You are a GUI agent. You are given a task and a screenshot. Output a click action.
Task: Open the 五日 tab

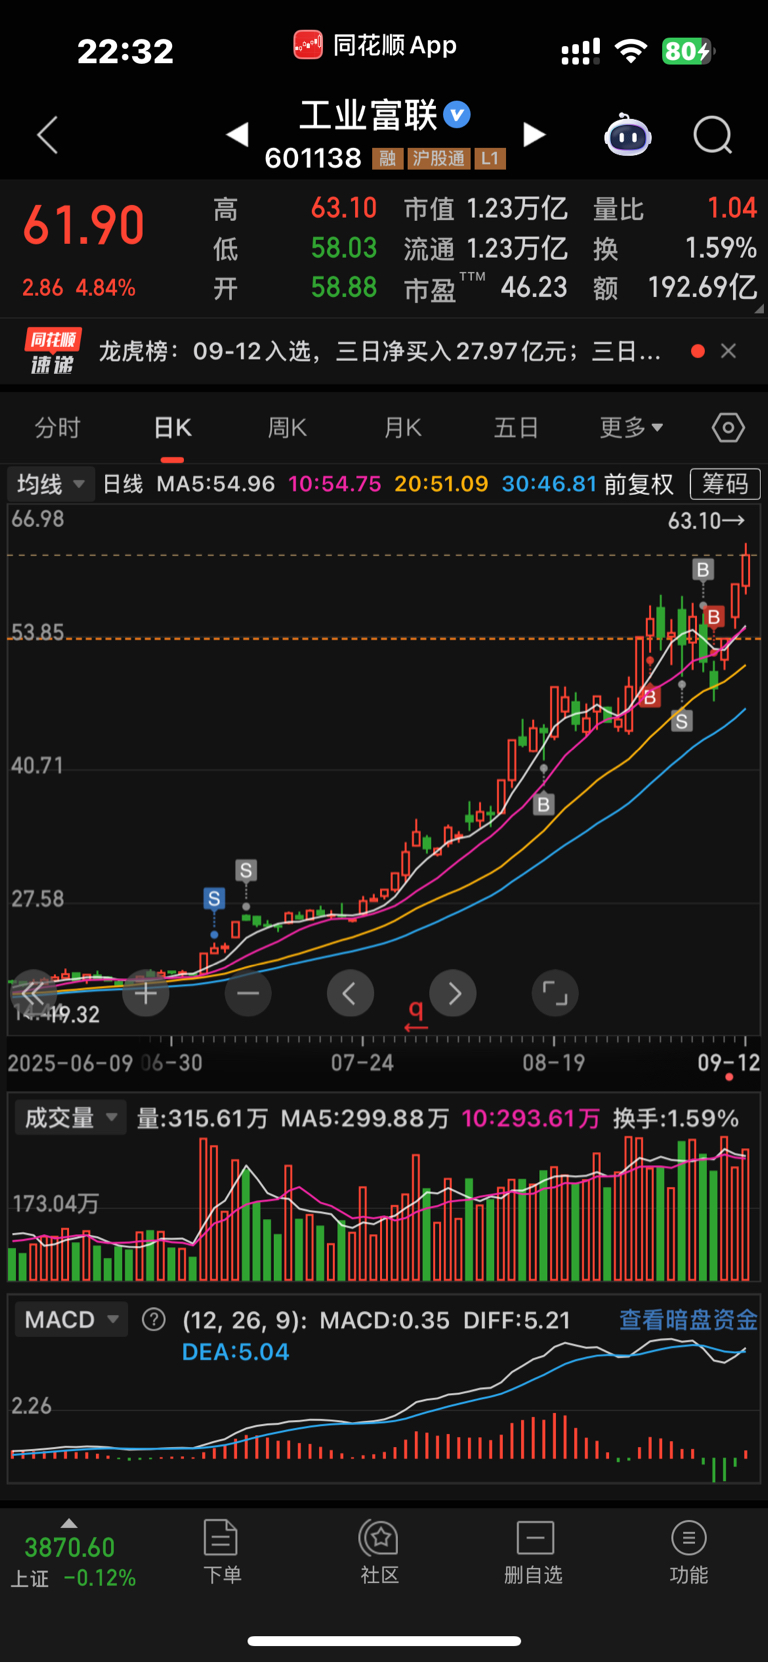(516, 428)
